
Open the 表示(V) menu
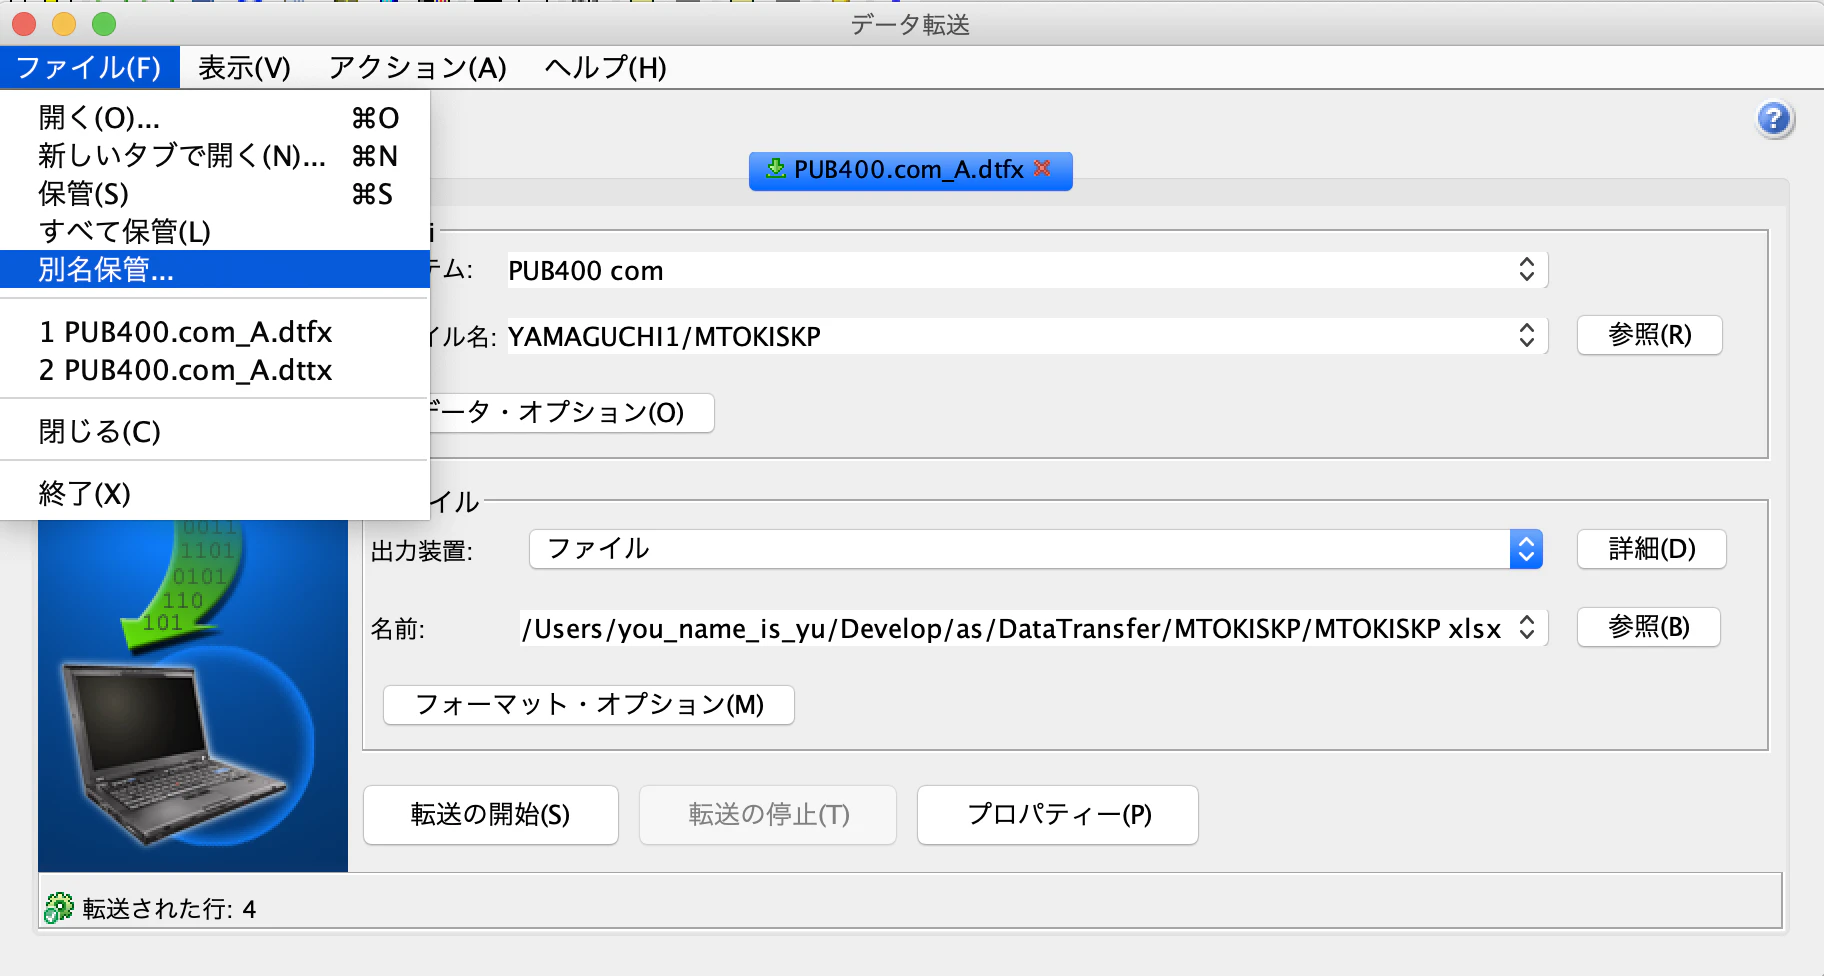(x=244, y=67)
